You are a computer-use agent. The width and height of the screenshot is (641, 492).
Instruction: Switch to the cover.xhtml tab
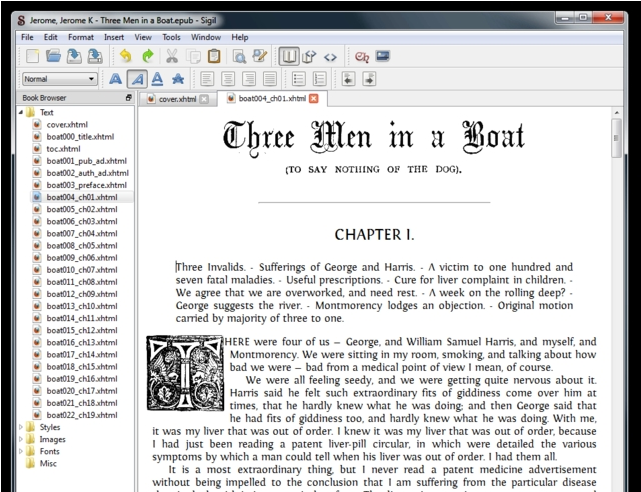[x=177, y=99]
